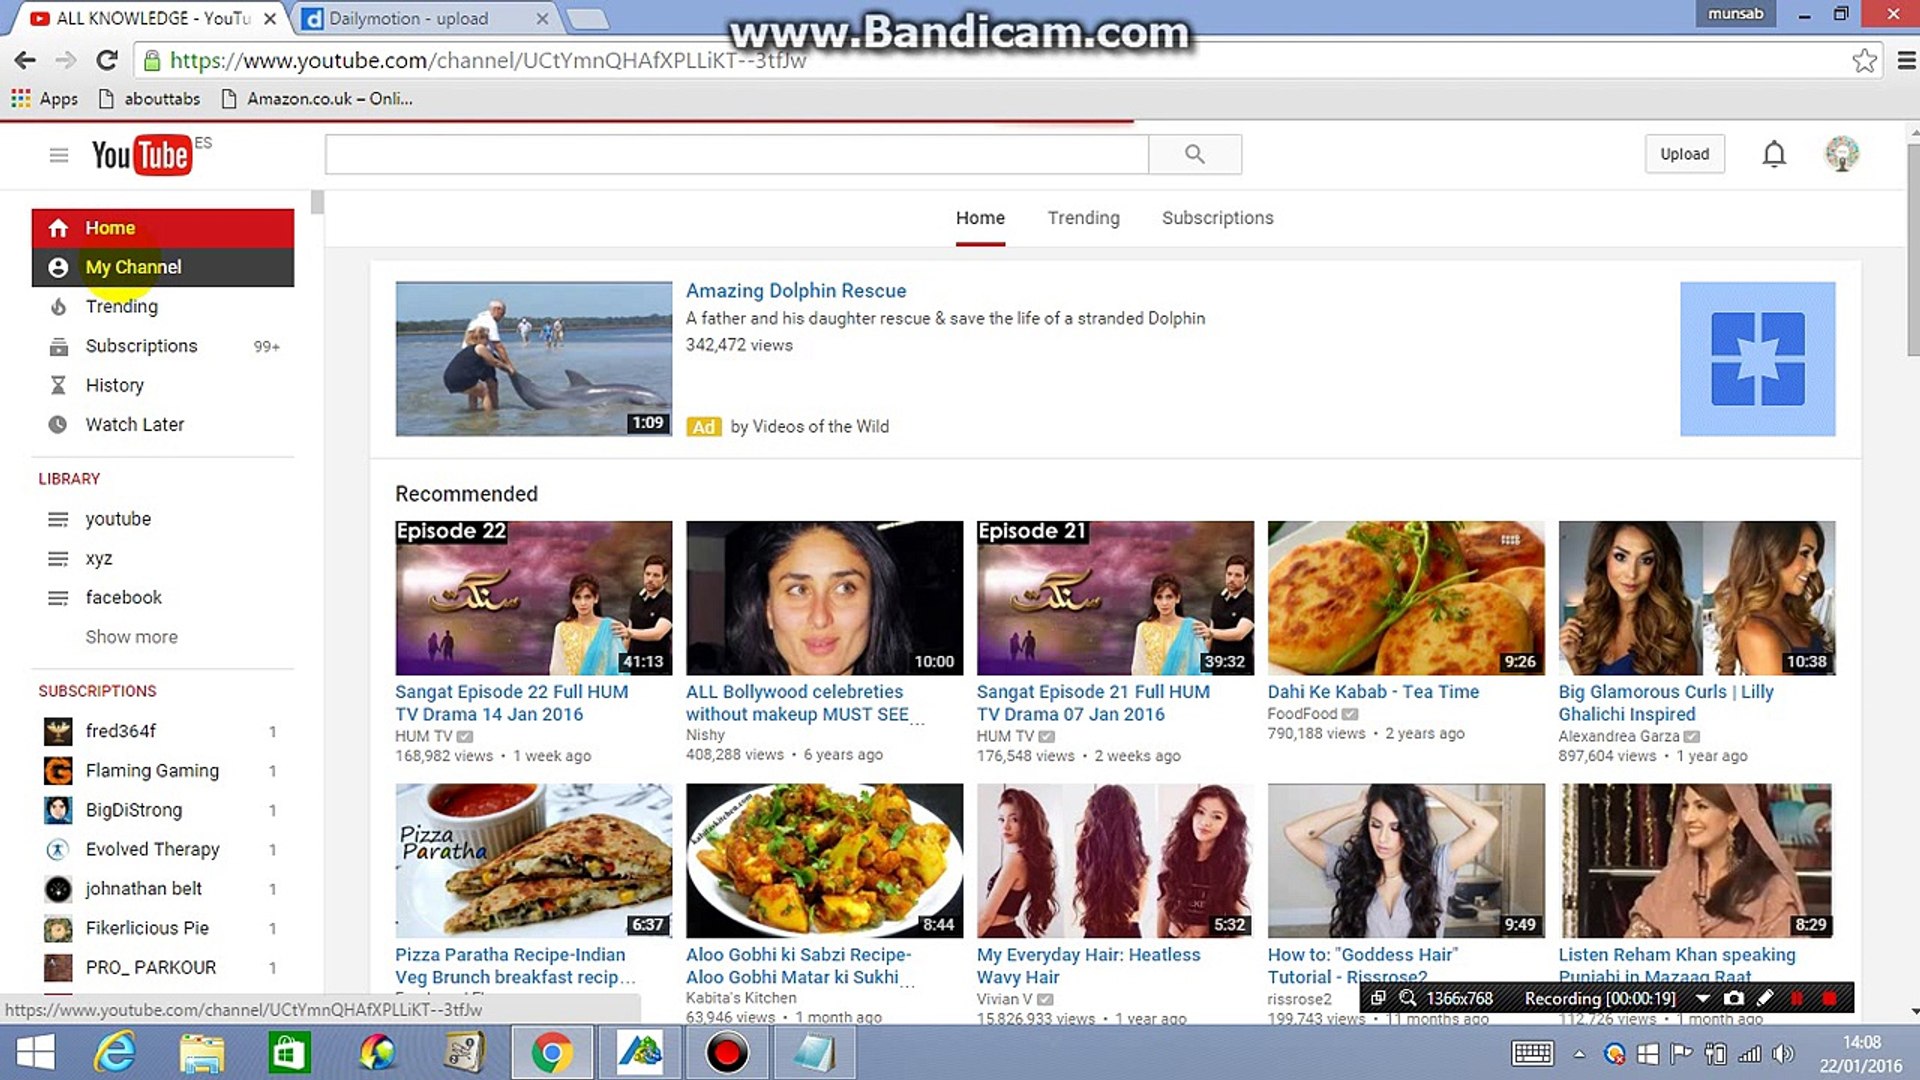Image resolution: width=1920 pixels, height=1080 pixels.
Task: Click Bandicam stop recording red square
Action: (1829, 998)
